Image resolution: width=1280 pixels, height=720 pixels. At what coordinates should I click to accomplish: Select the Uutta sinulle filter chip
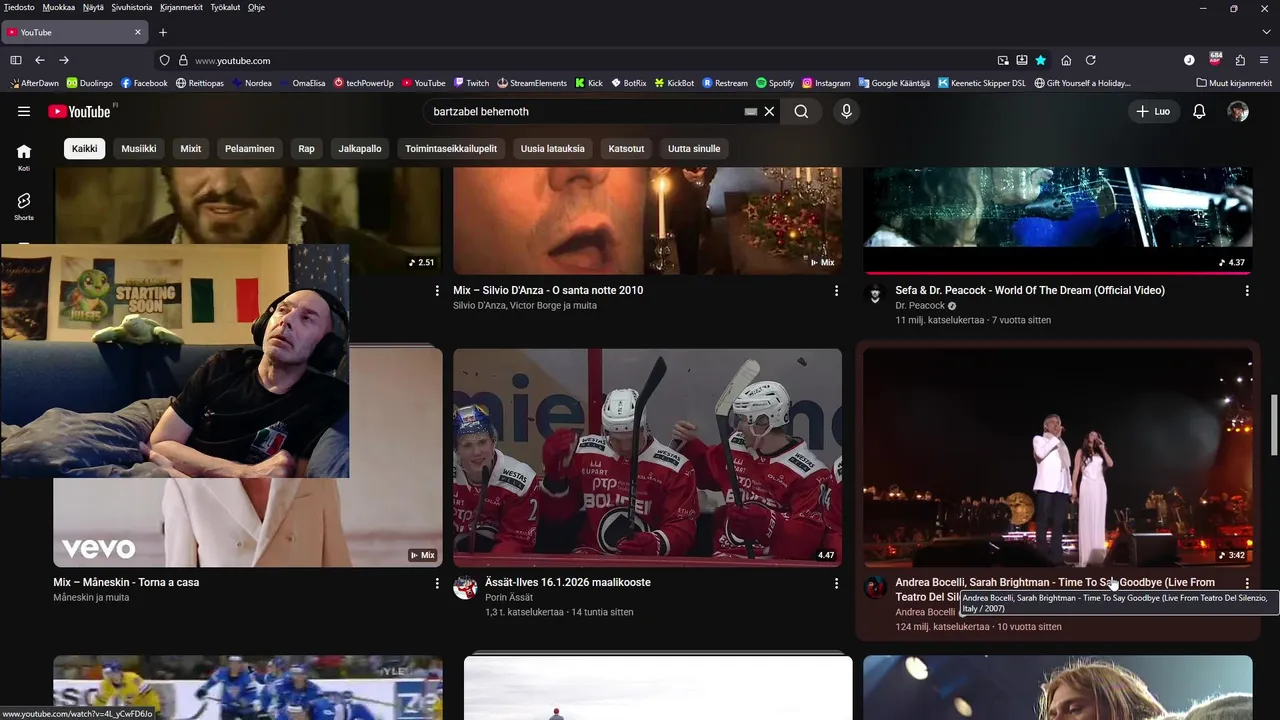[694, 148]
